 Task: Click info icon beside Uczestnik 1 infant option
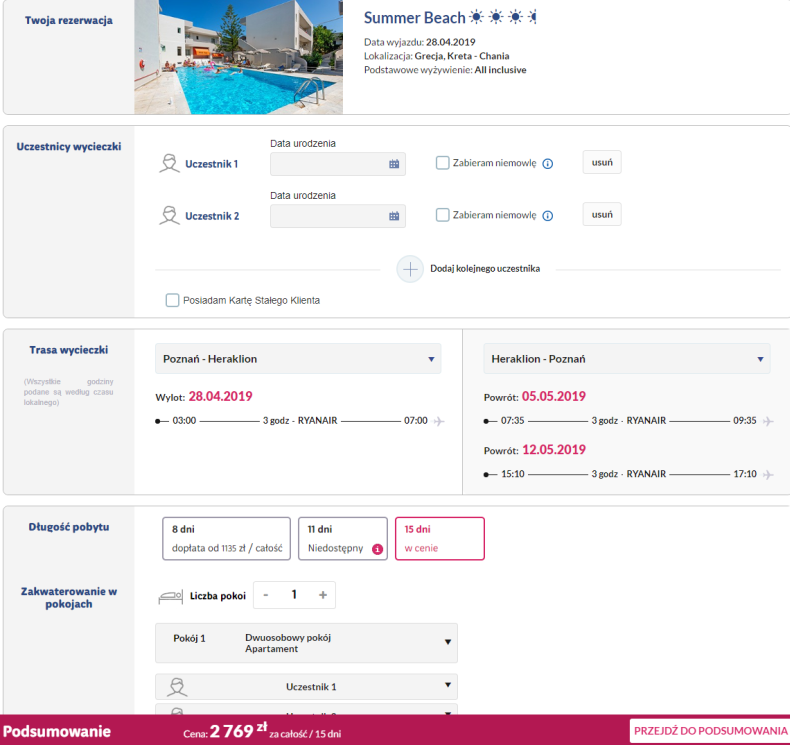tap(547, 164)
